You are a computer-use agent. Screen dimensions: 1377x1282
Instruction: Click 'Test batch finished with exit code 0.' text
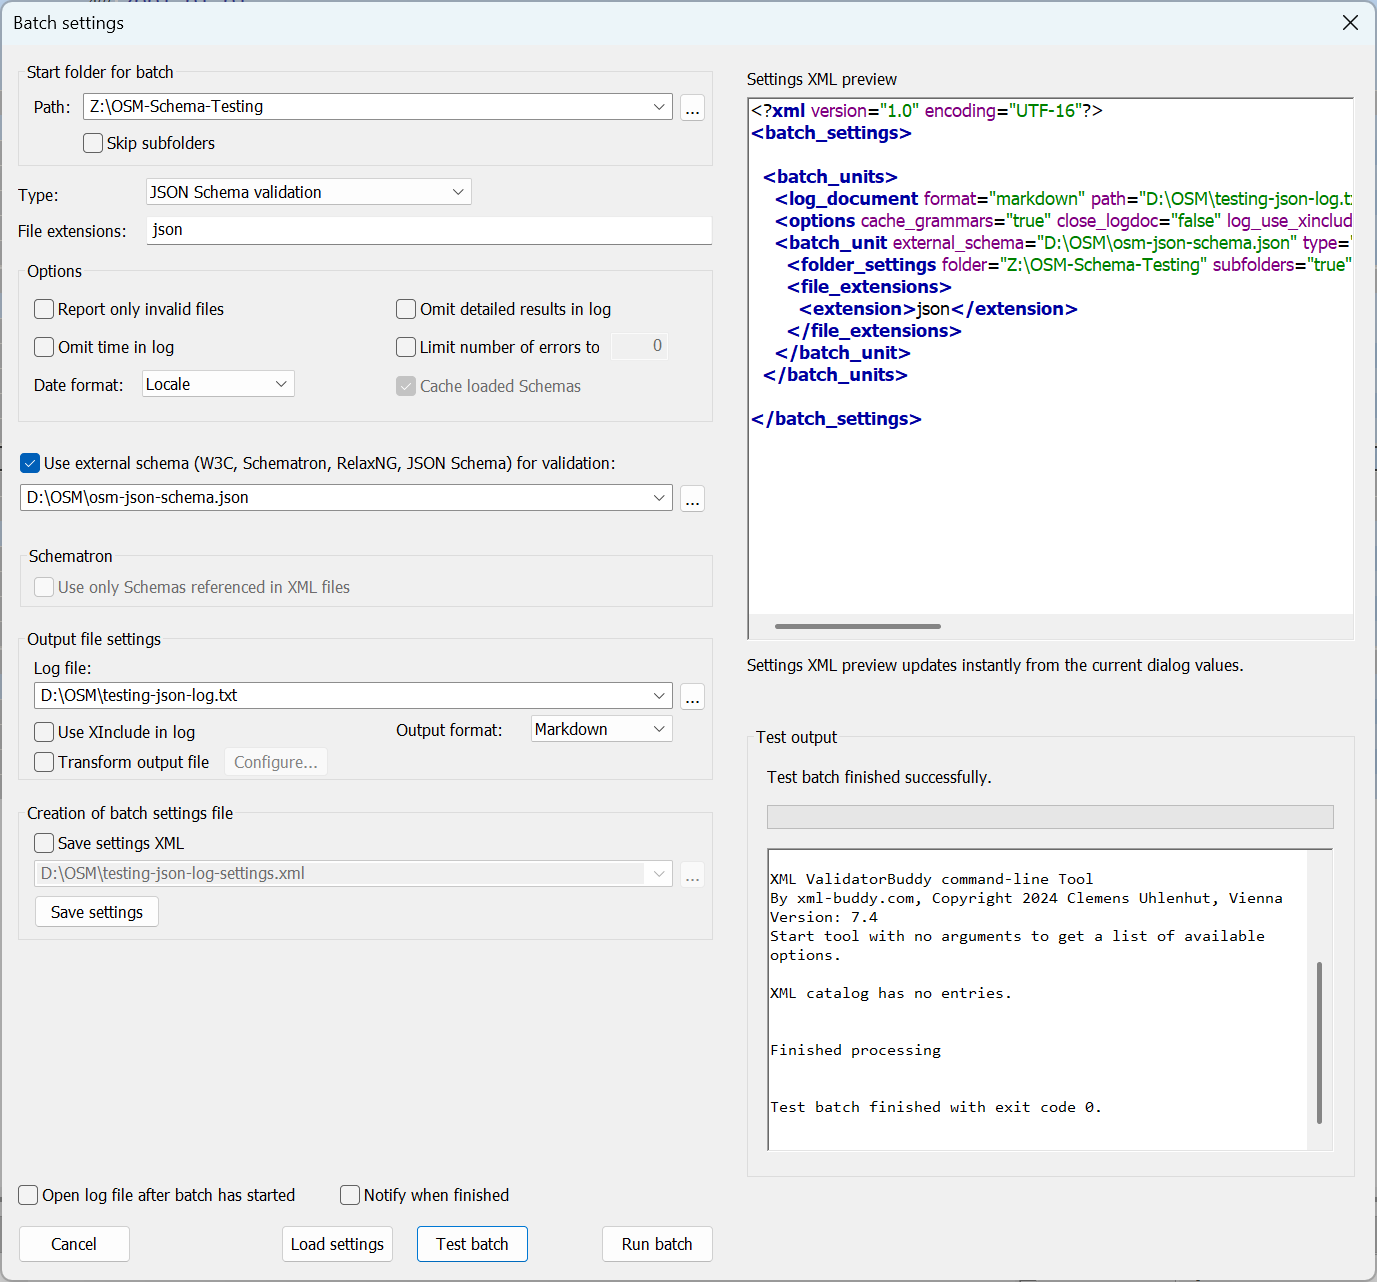pyautogui.click(x=935, y=1107)
